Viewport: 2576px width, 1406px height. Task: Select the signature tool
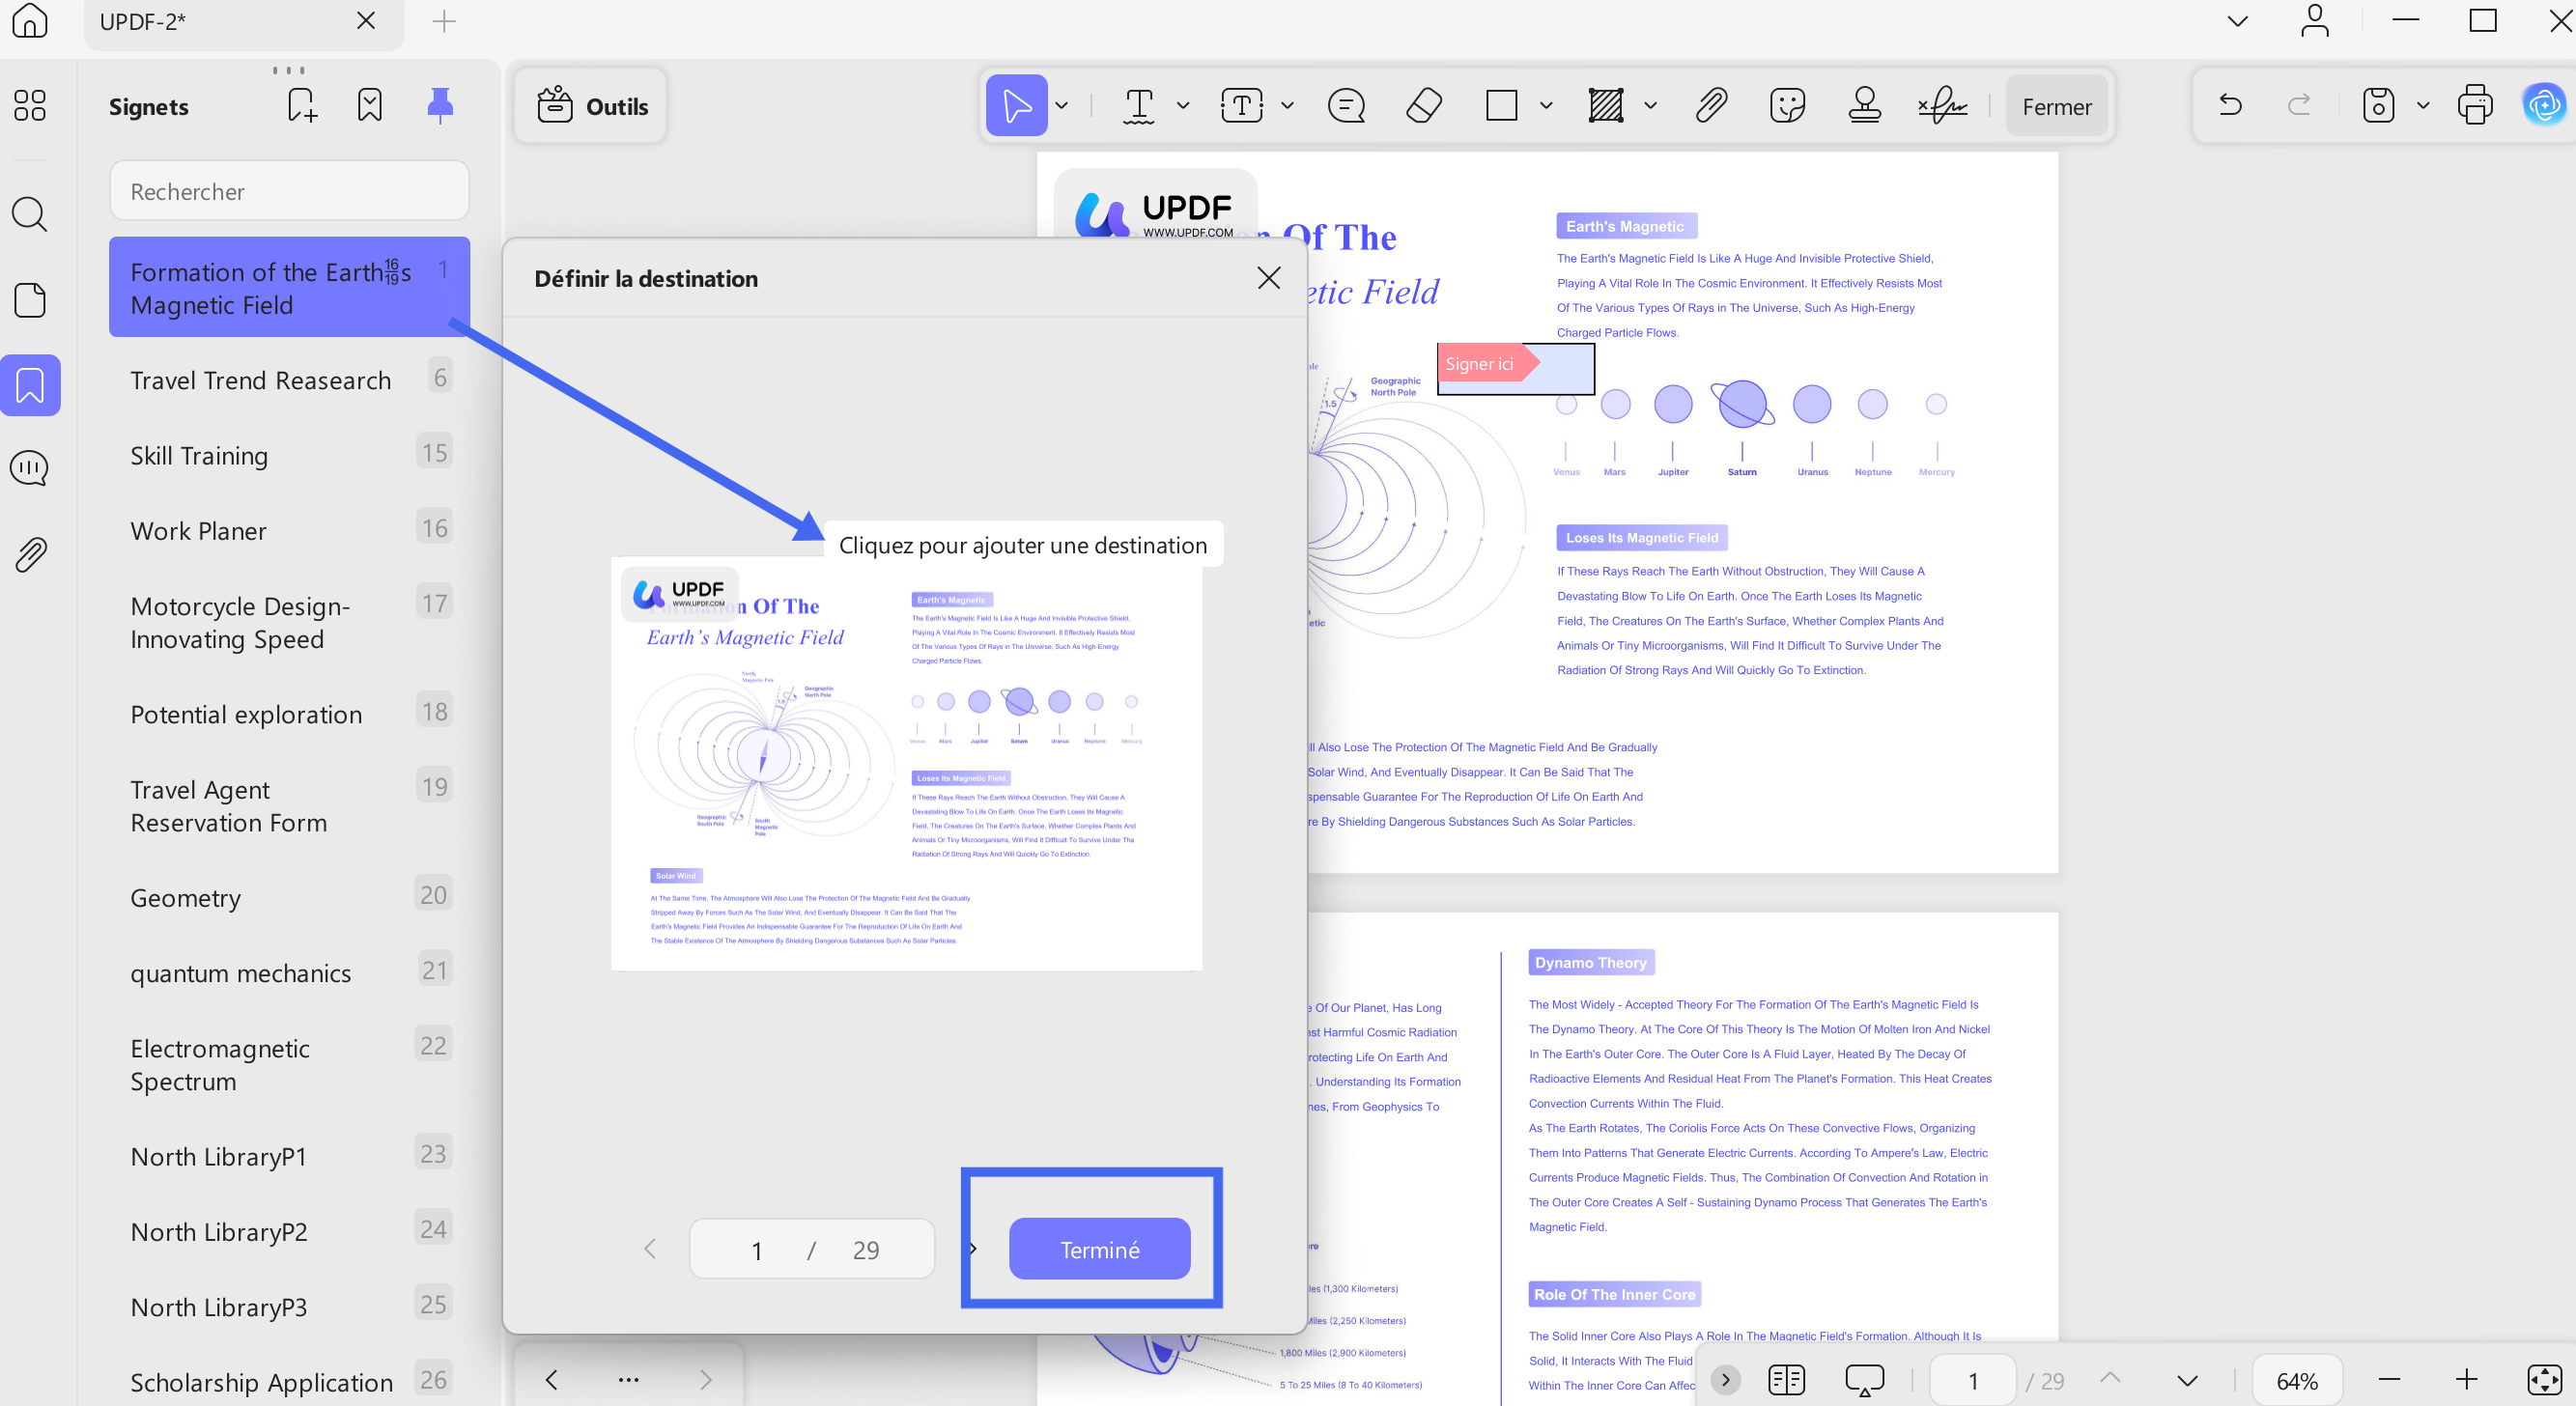point(1942,105)
